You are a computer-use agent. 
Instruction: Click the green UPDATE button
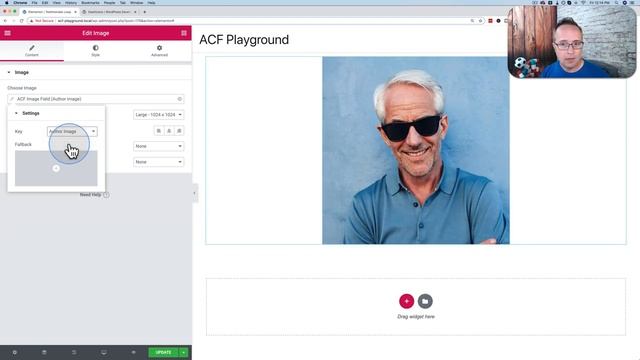pos(163,352)
